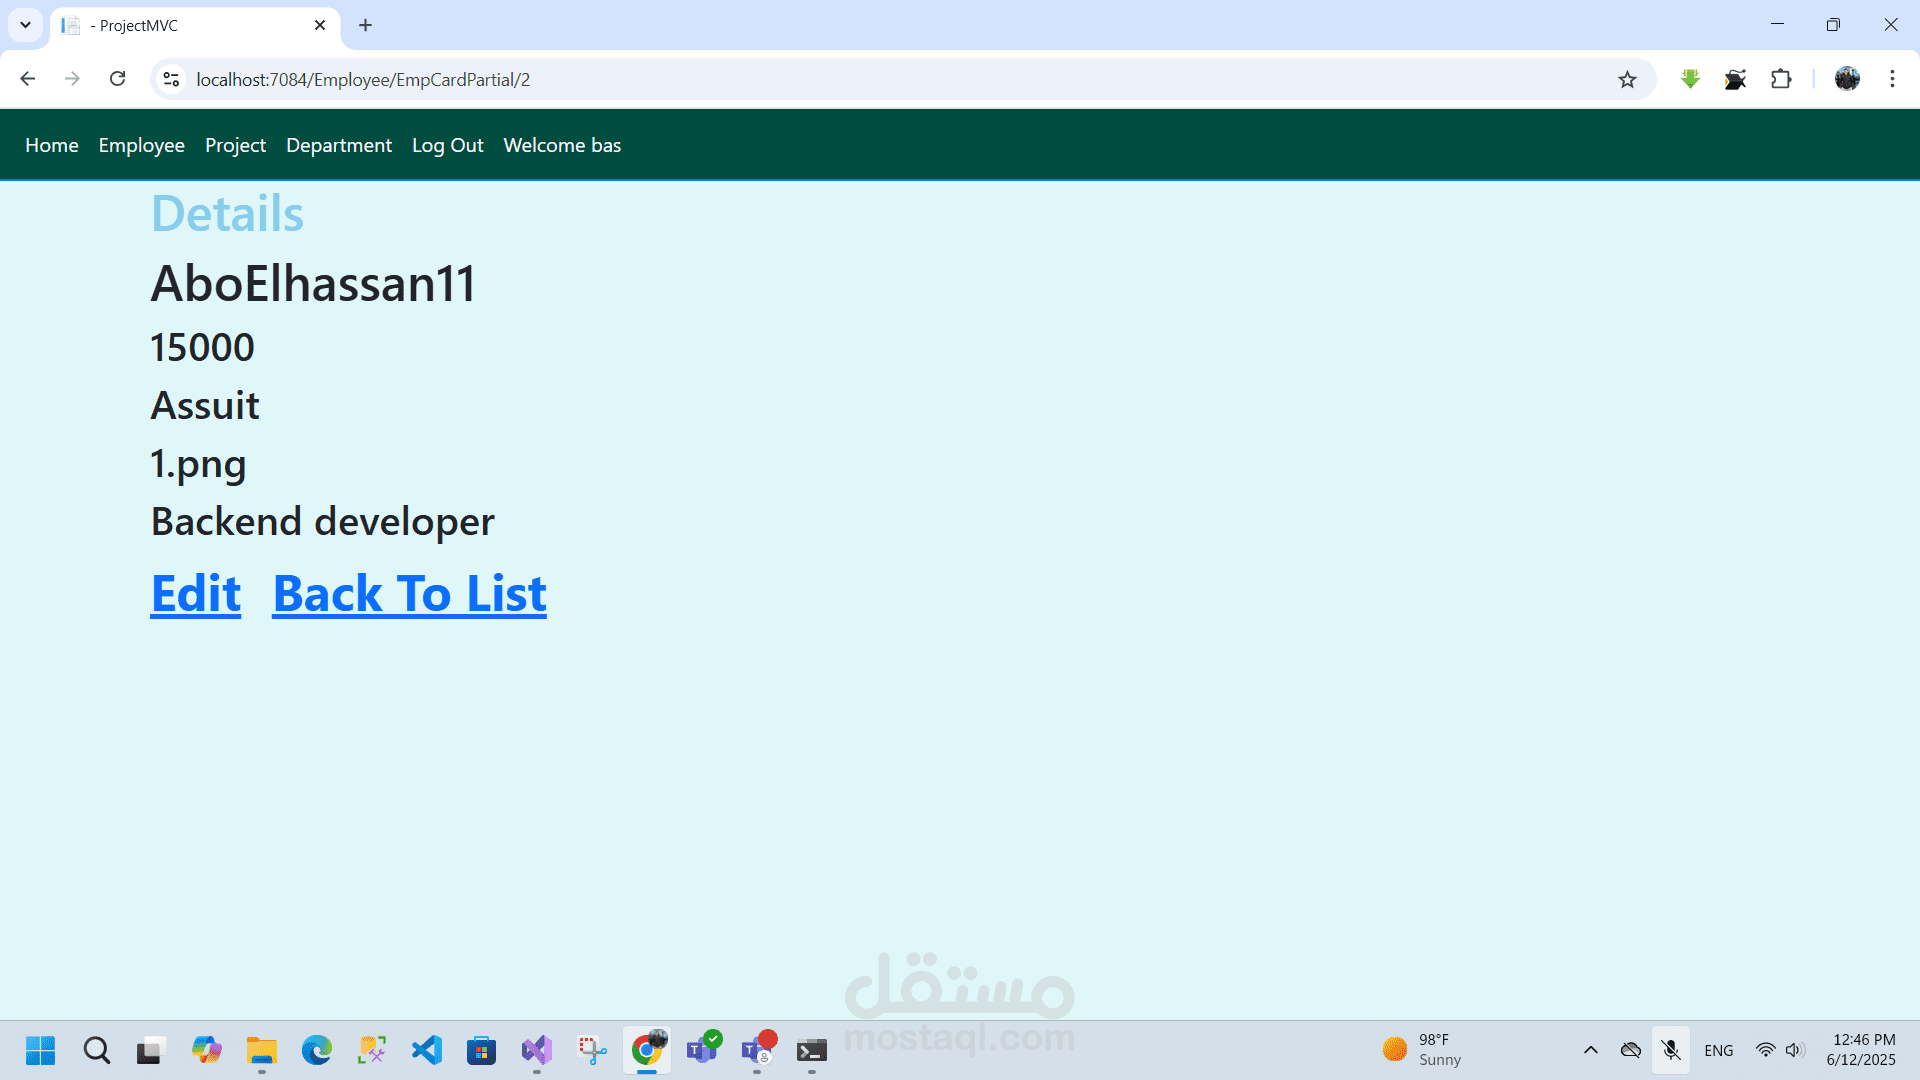Click the Edit link

pos(195,593)
